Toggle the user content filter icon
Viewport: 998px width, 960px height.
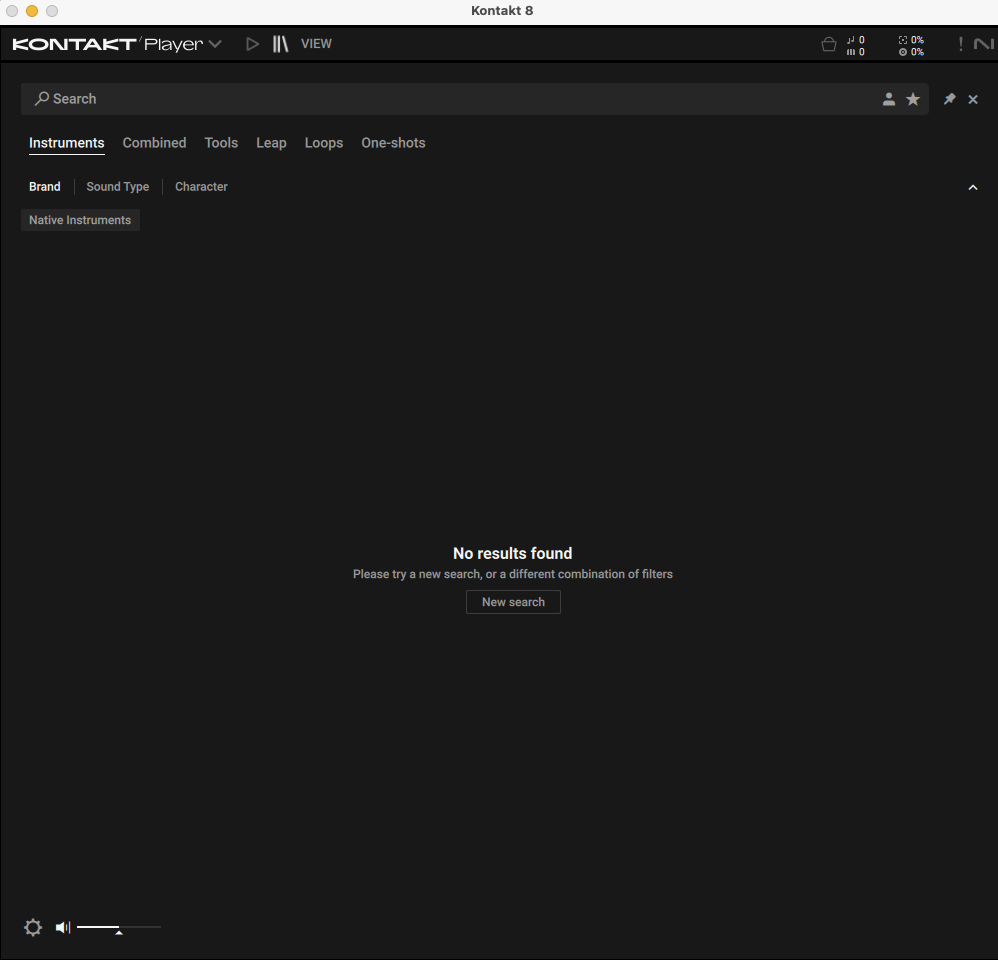(x=889, y=99)
